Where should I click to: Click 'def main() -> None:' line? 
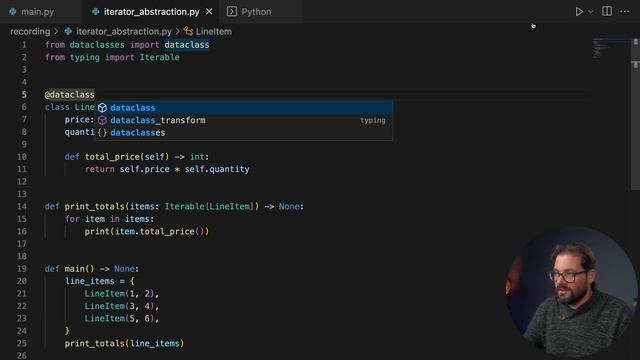point(92,269)
